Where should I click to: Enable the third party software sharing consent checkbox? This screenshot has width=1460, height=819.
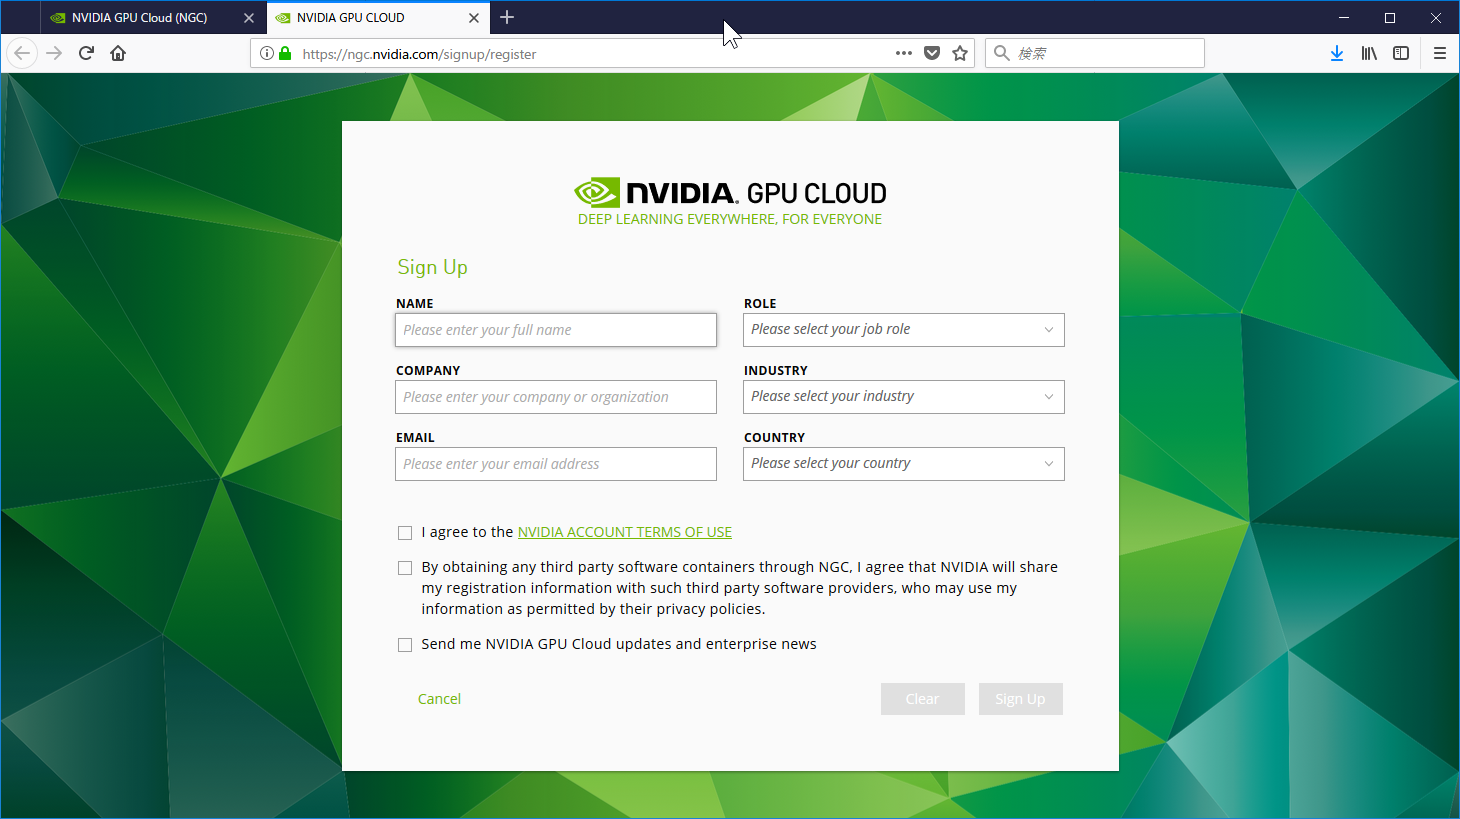405,567
